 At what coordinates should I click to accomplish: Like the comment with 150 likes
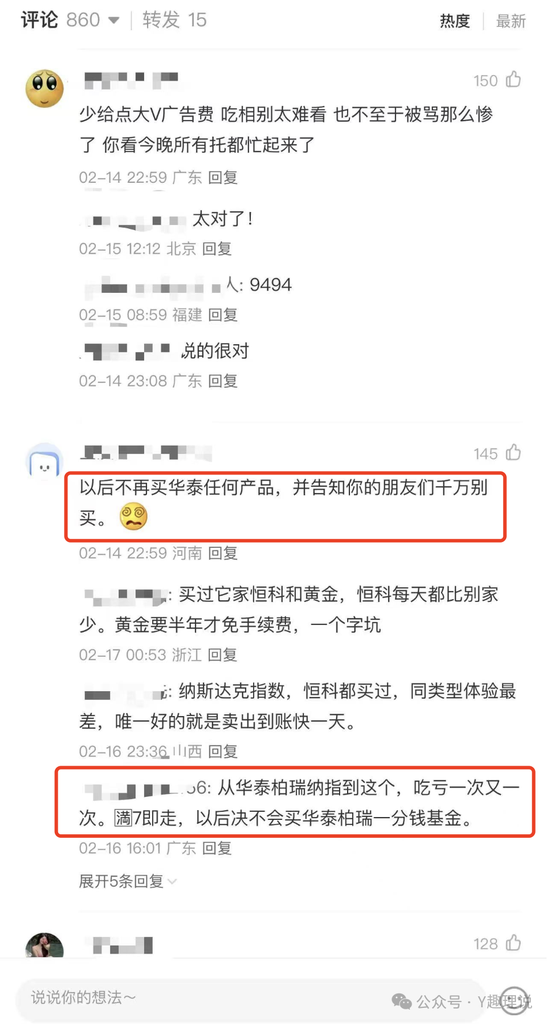pyautogui.click(x=513, y=80)
